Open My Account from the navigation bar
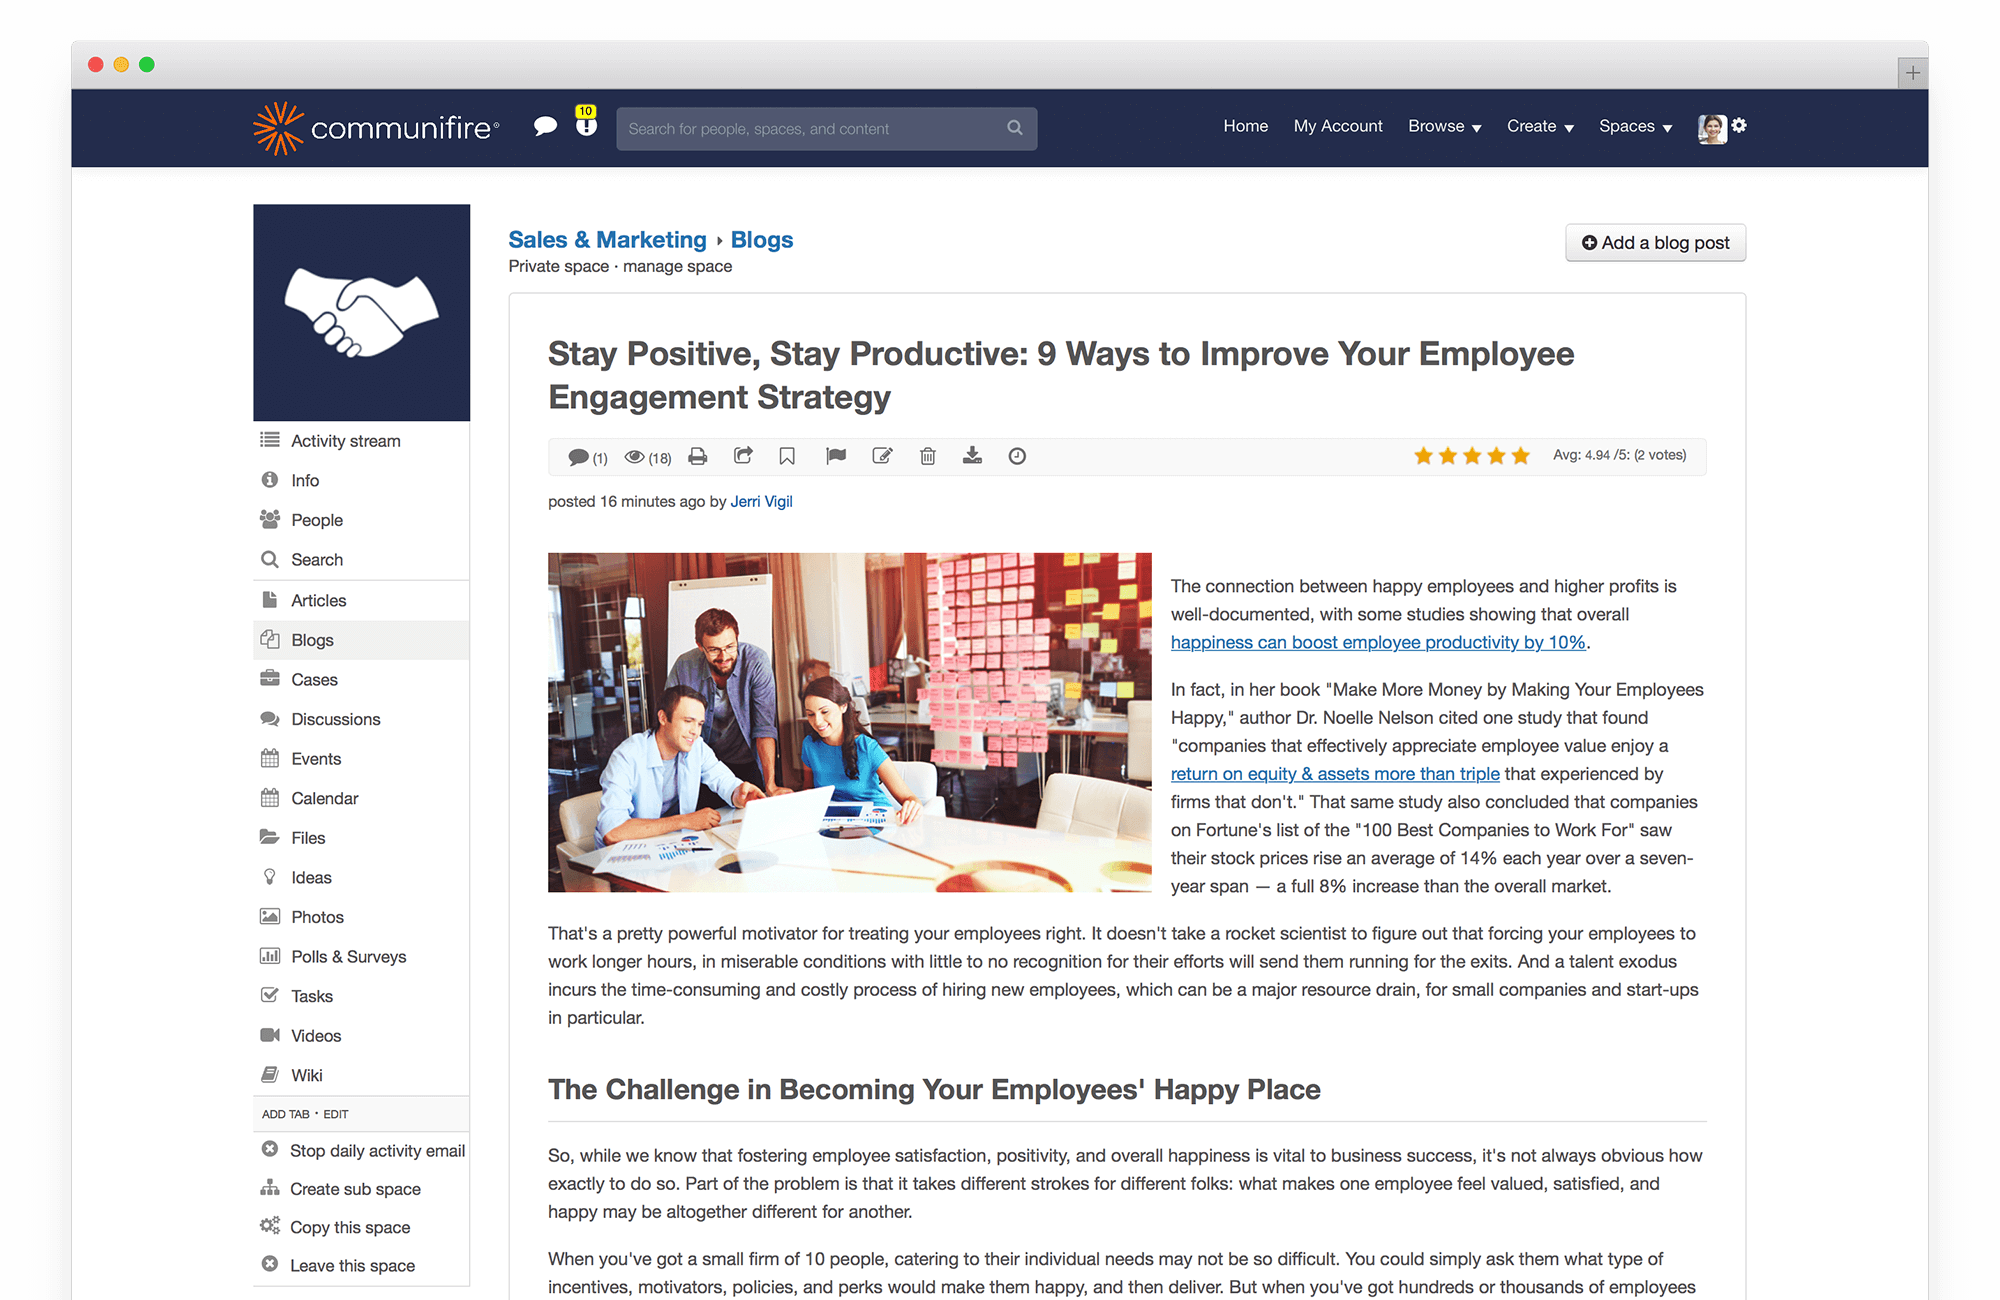The image size is (2000, 1300). tap(1338, 126)
